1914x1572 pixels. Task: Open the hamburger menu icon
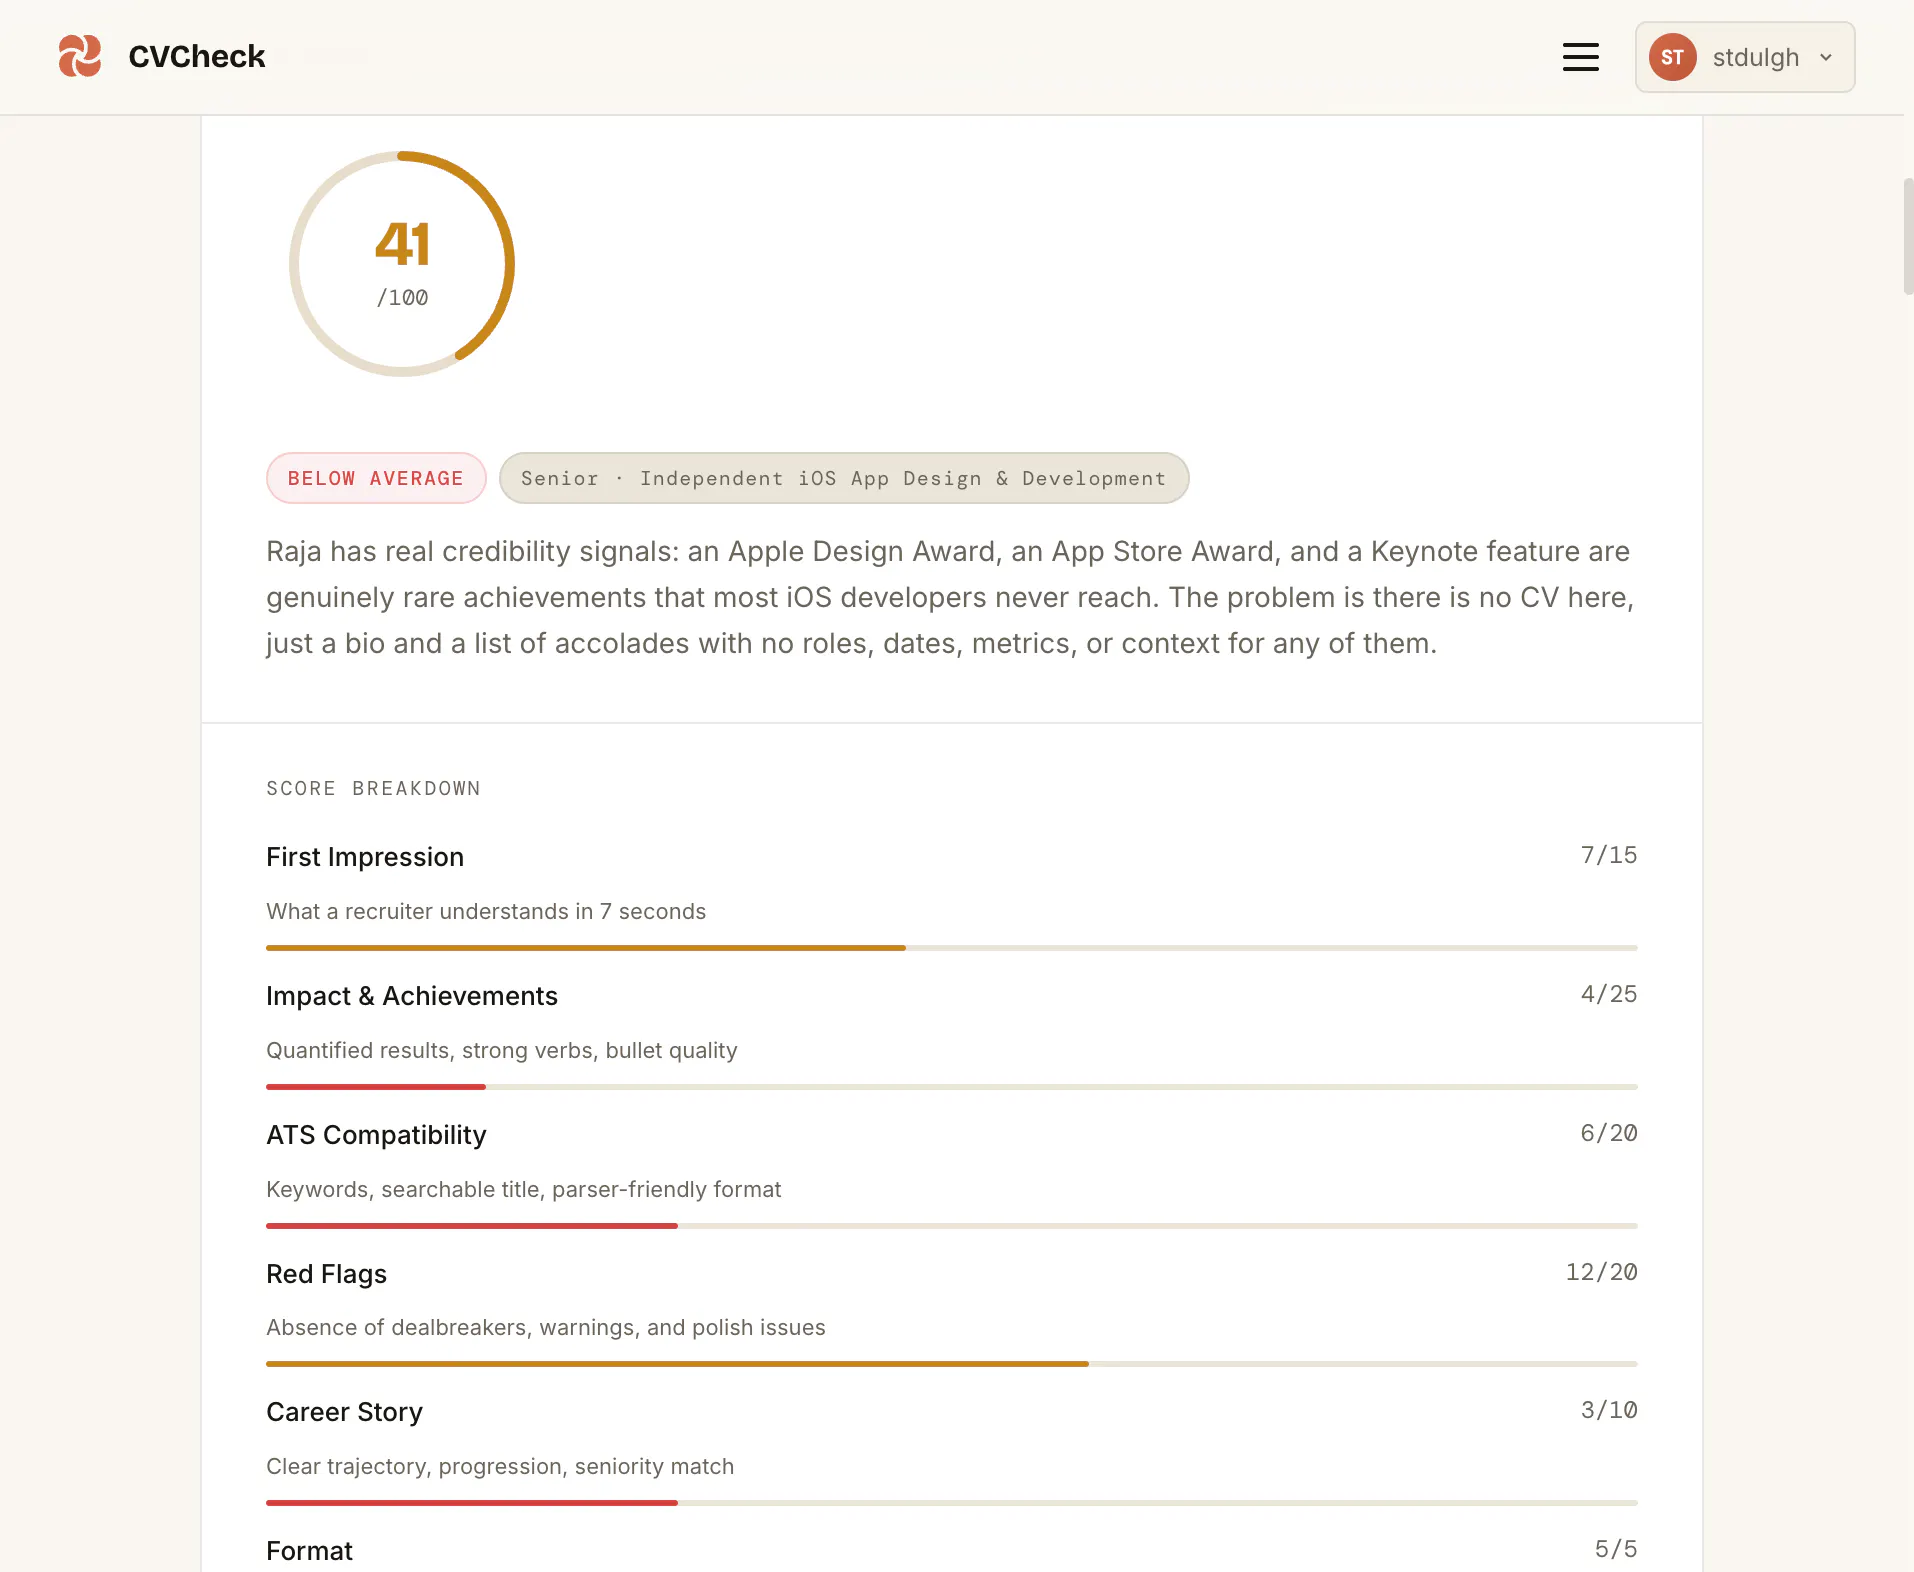pos(1580,57)
